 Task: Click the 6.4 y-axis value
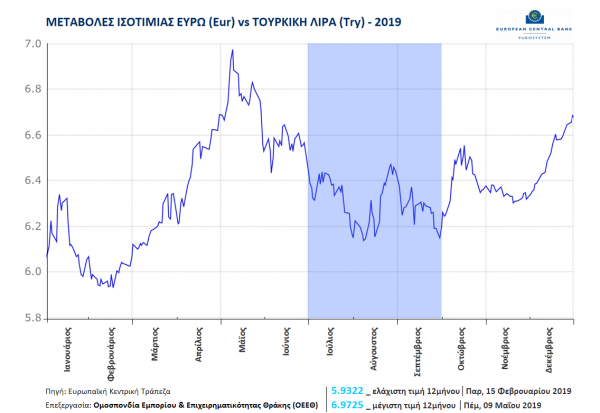[x=32, y=181]
